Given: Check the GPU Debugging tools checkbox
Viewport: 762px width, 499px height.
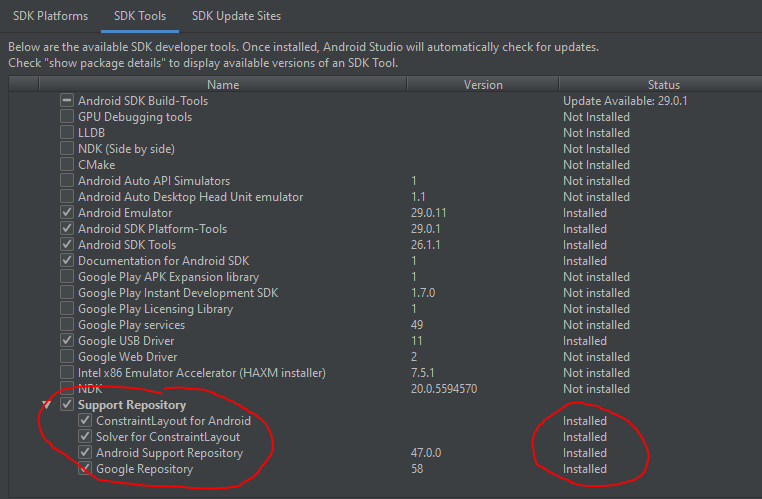Looking at the screenshot, I should [67, 117].
